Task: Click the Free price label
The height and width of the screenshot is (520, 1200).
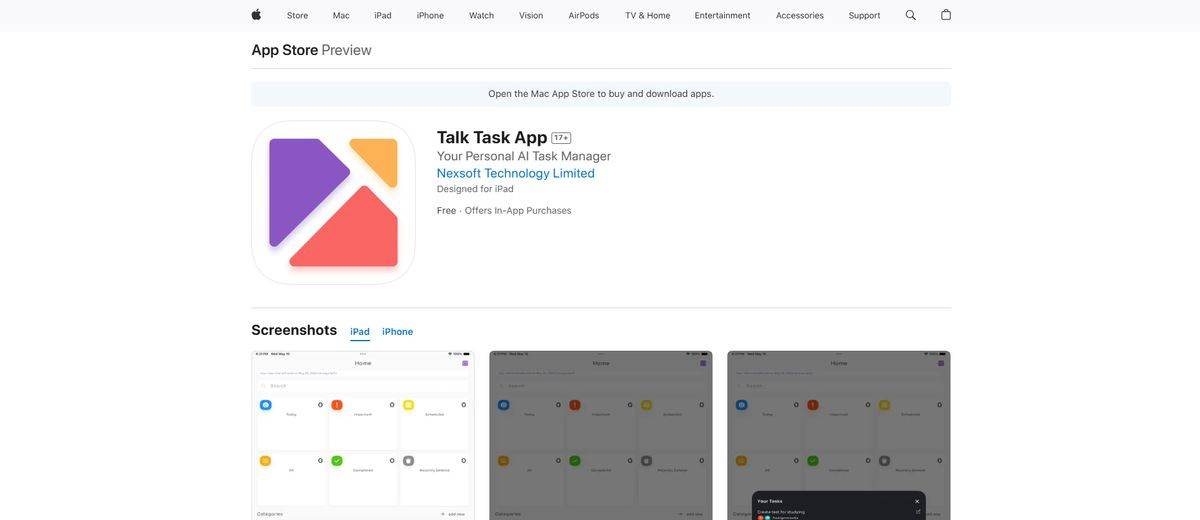Action: [x=446, y=211]
